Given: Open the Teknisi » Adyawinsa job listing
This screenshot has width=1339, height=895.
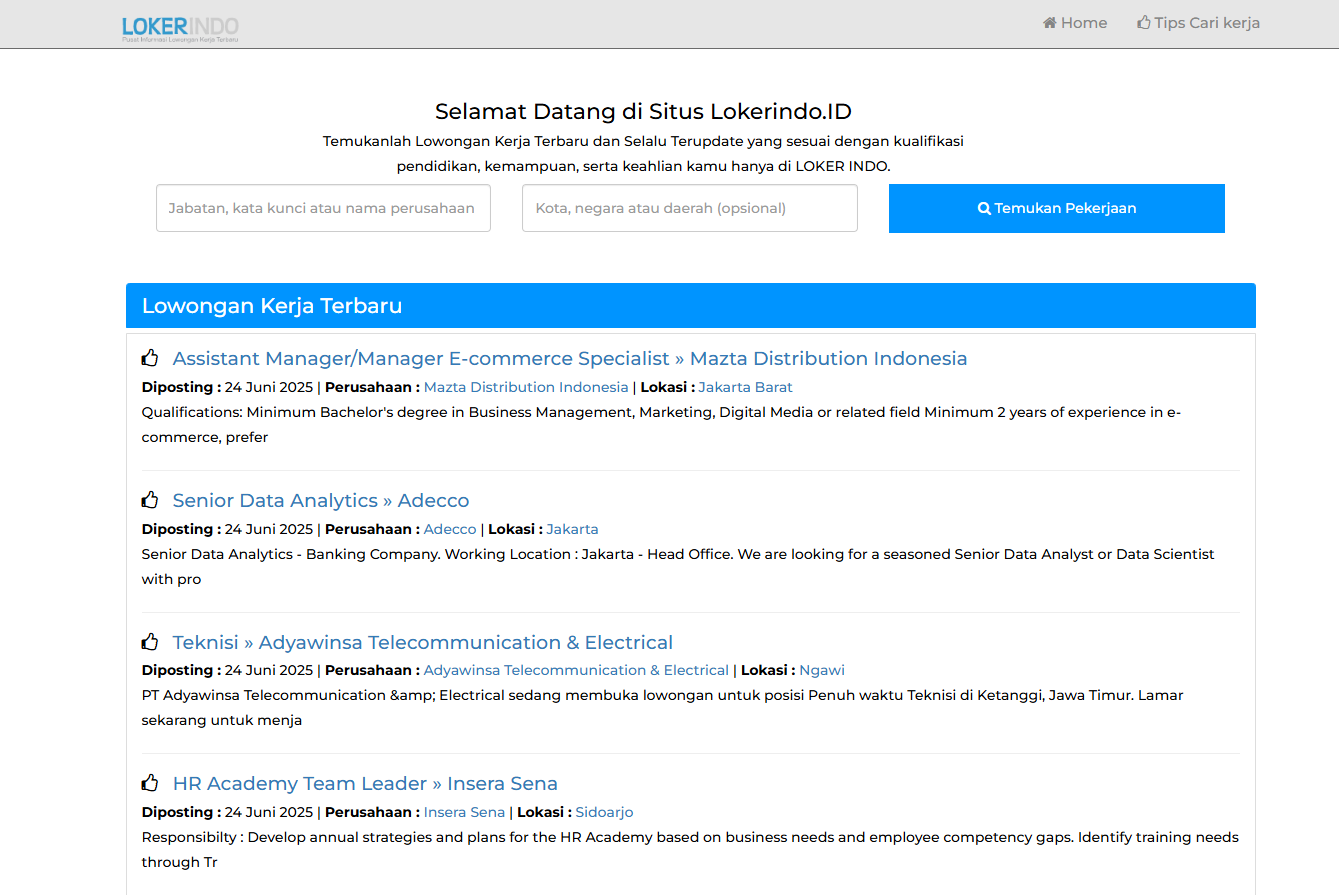Looking at the screenshot, I should pos(423,641).
